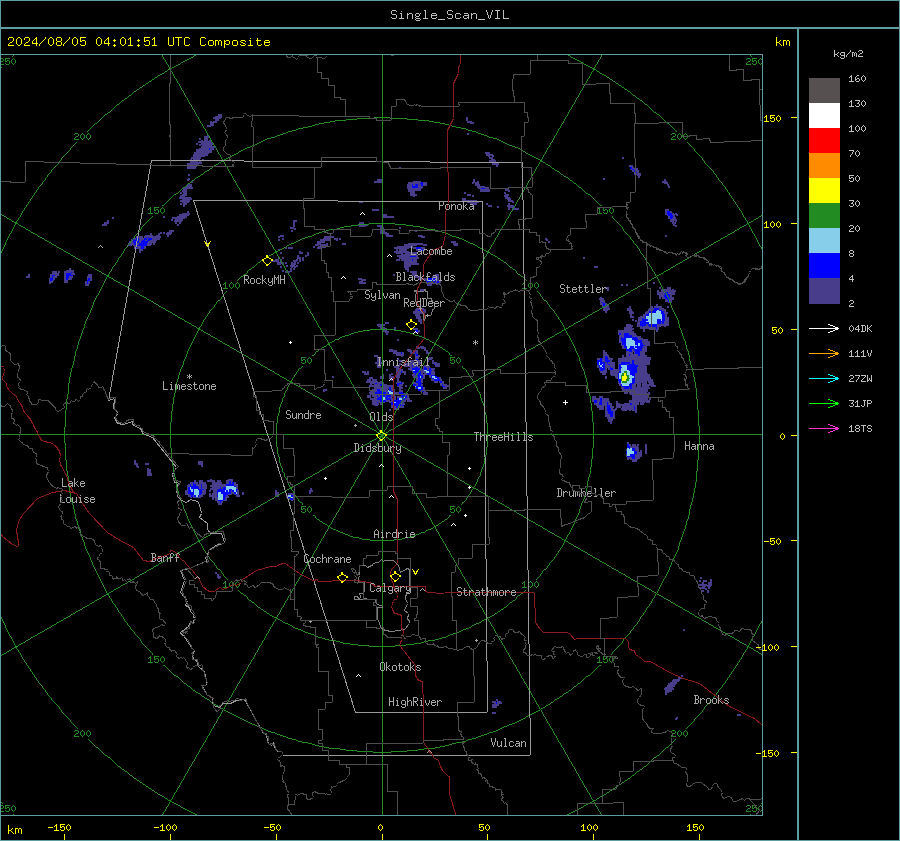
Task: Click the Lacombe town label
Action: [x=431, y=251]
